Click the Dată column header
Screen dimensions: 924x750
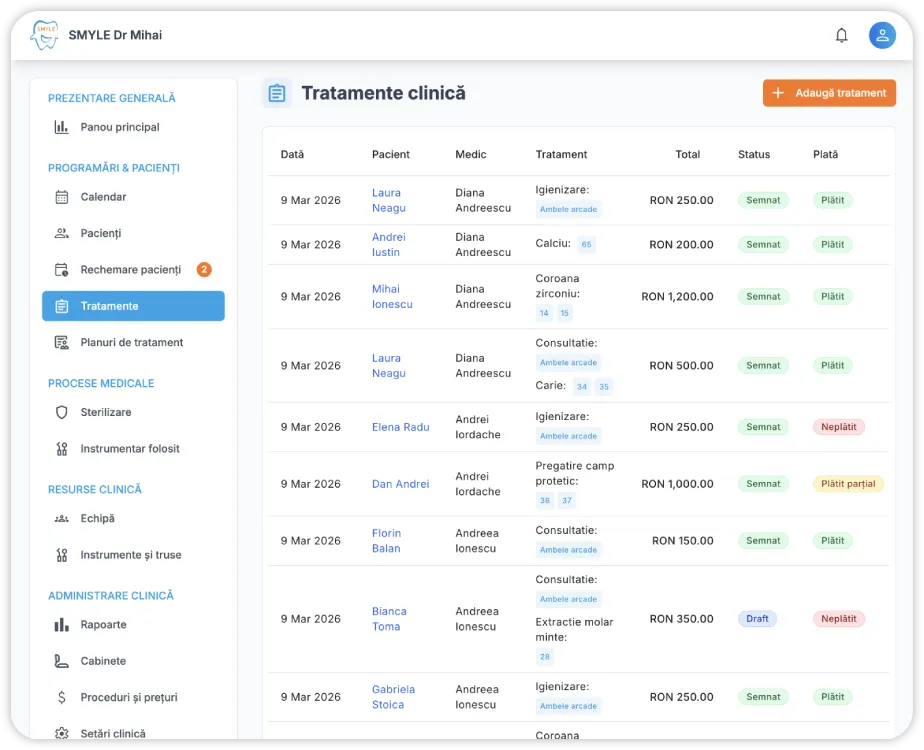[x=292, y=154]
